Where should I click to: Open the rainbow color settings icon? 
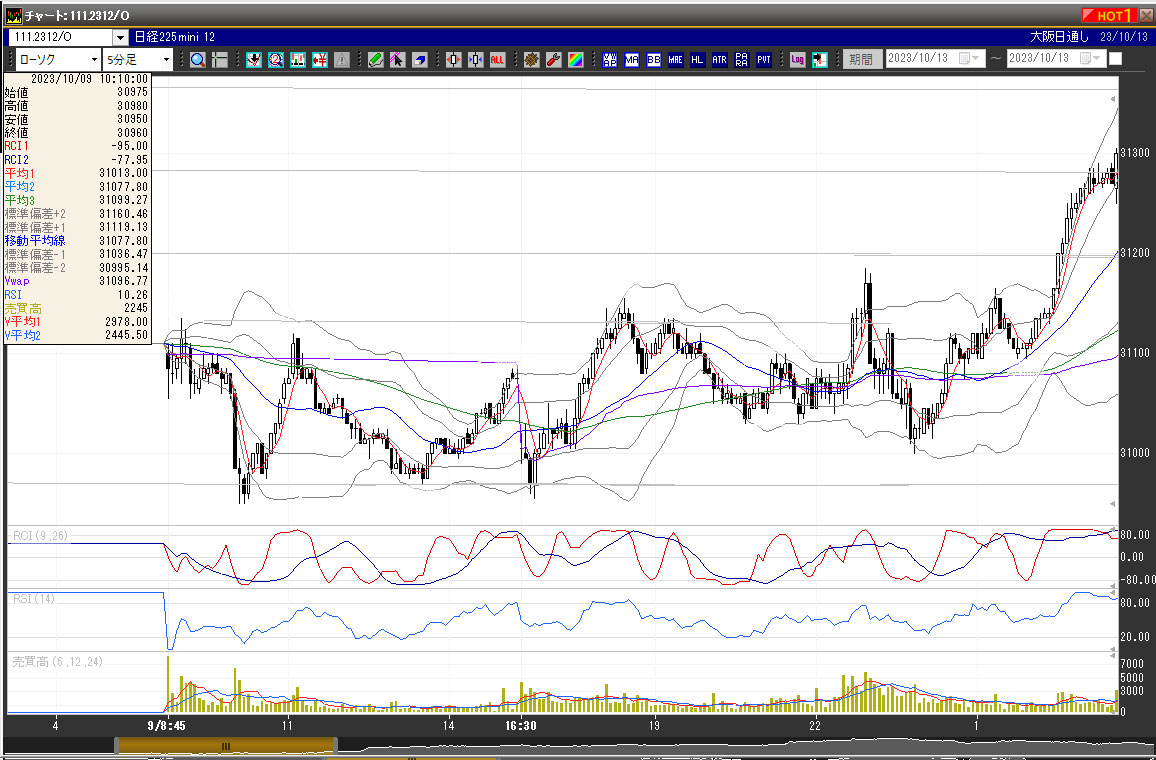(576, 60)
